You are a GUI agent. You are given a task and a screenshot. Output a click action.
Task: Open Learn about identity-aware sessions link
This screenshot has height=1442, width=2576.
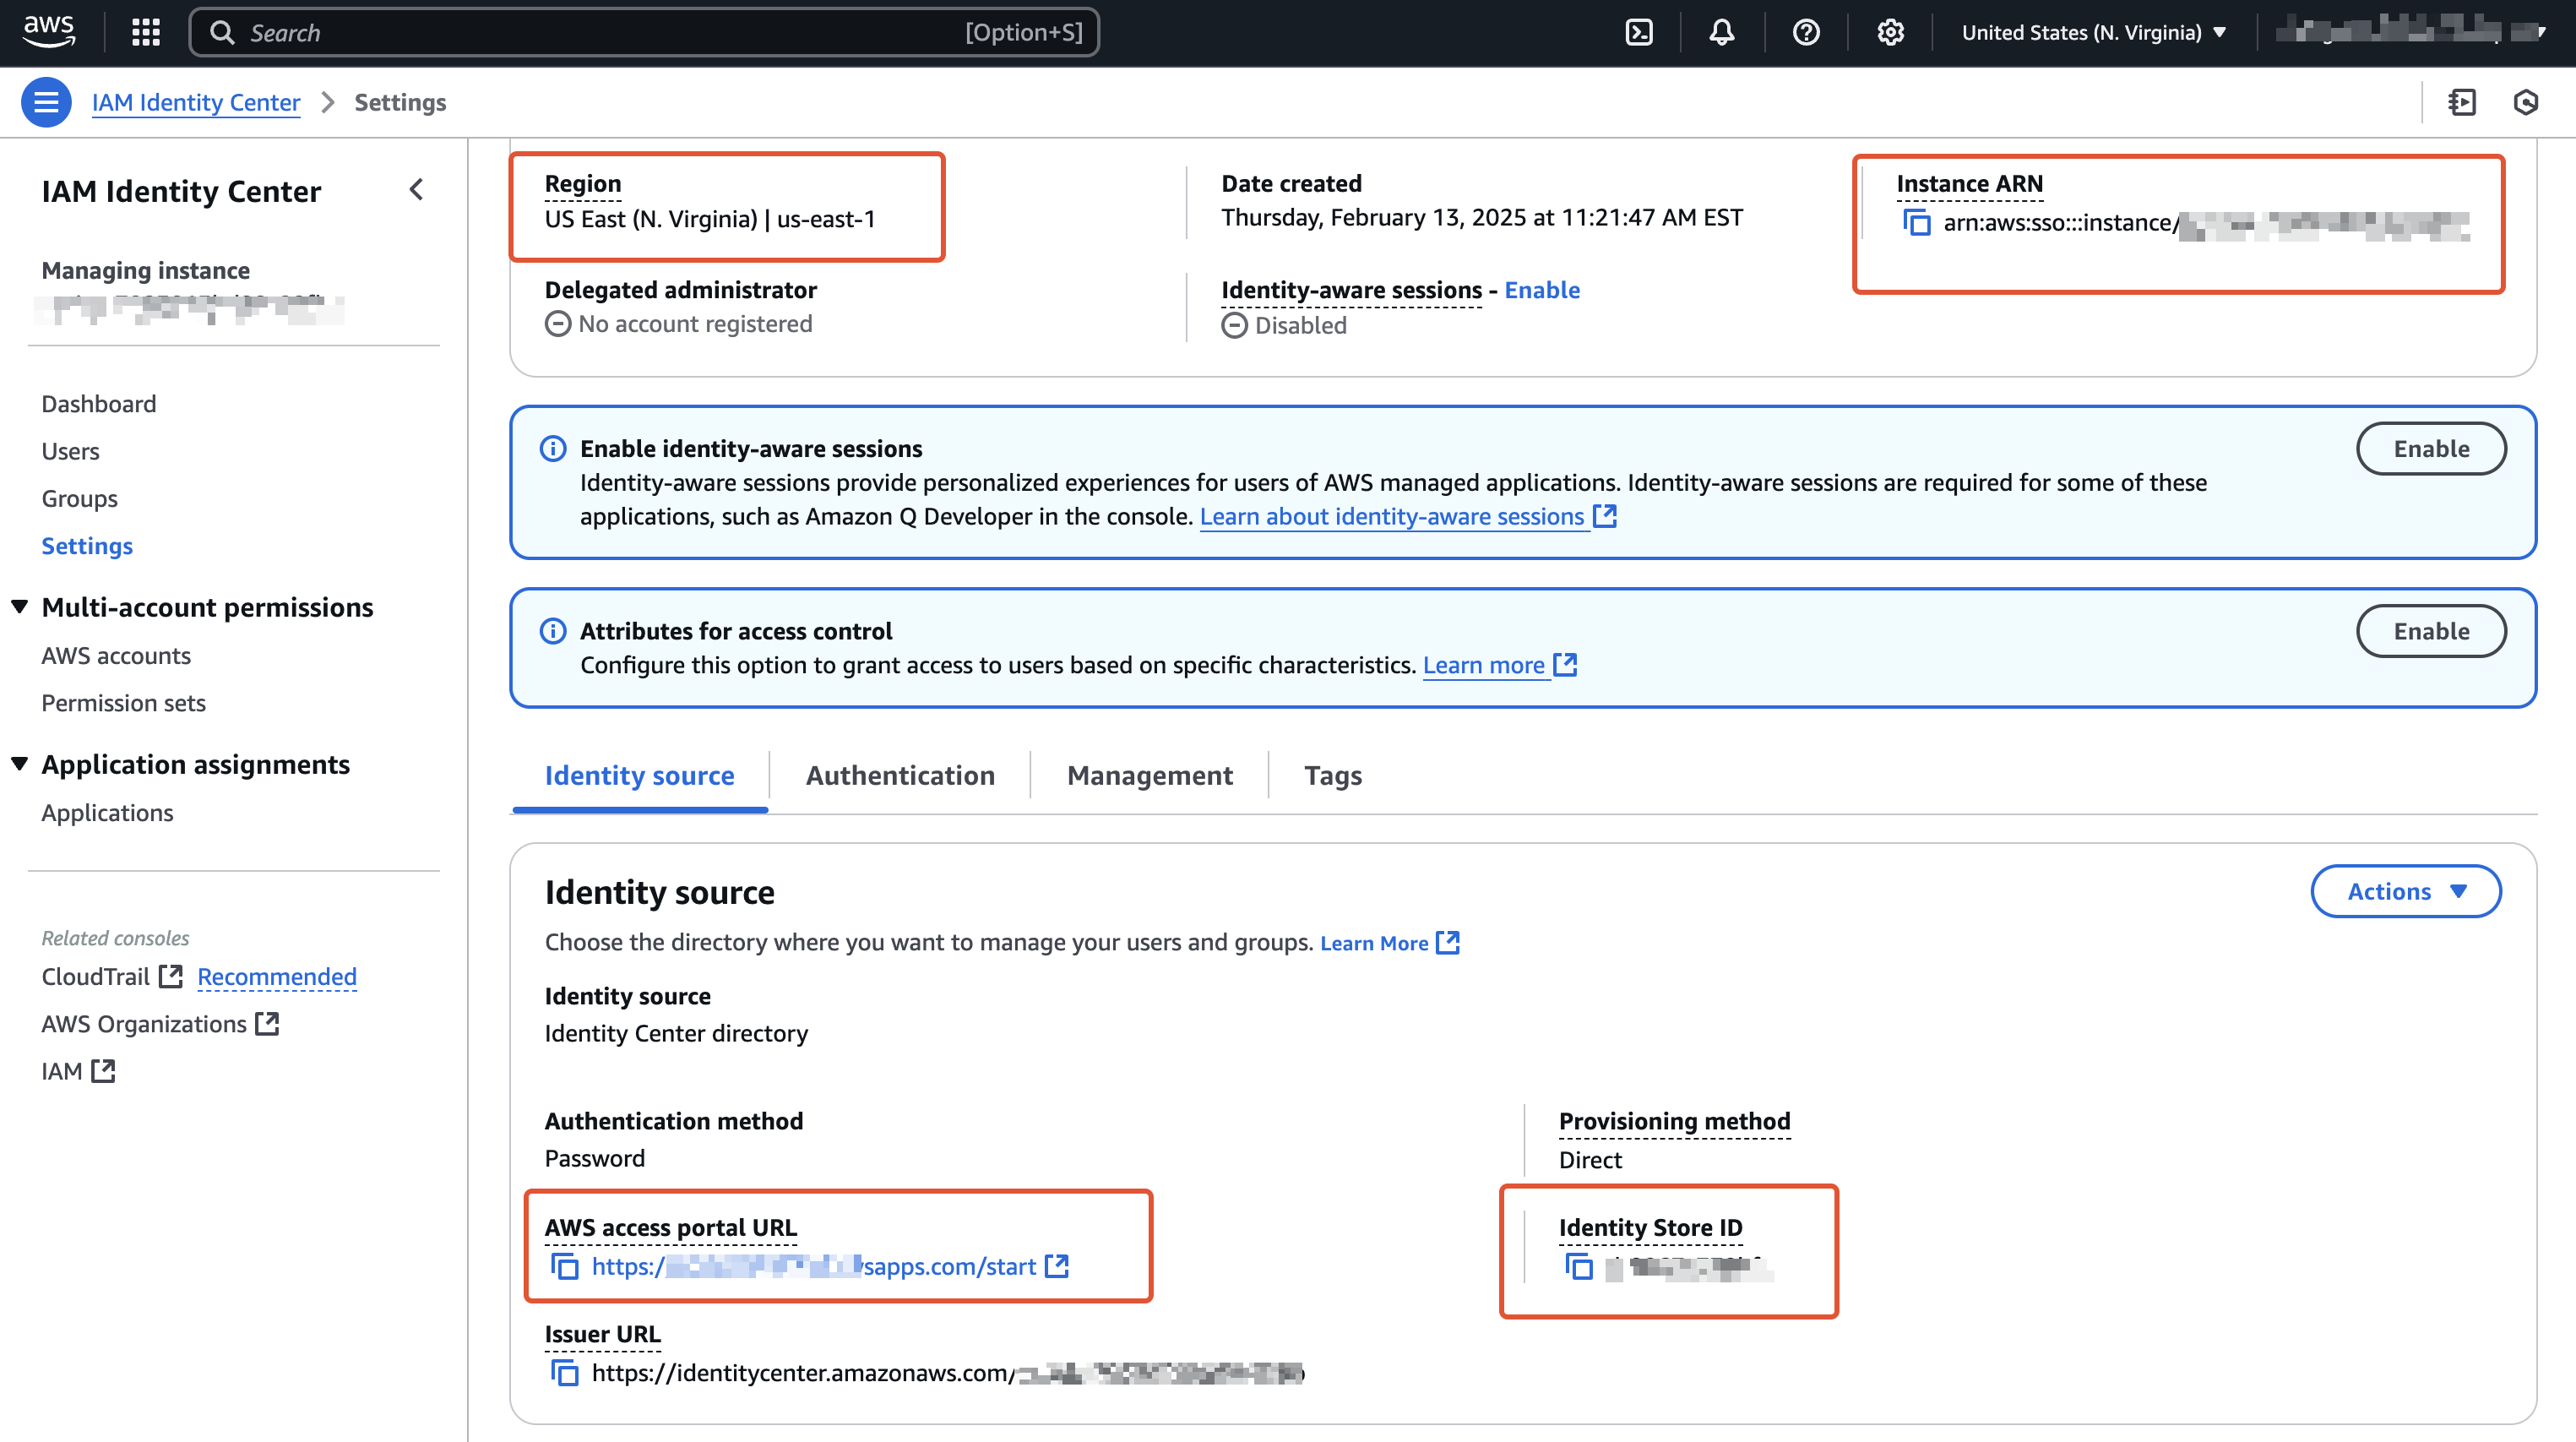point(1392,516)
